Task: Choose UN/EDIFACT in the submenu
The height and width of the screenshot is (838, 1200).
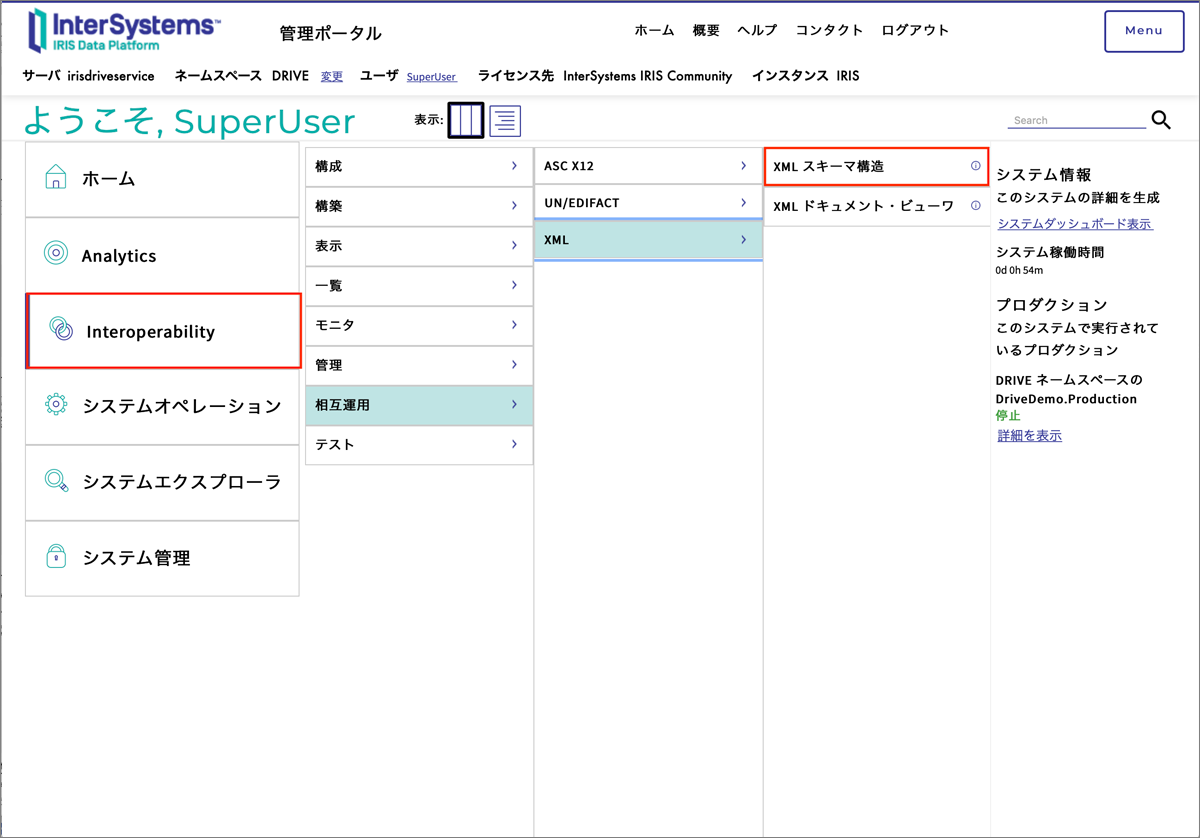Action: (648, 203)
